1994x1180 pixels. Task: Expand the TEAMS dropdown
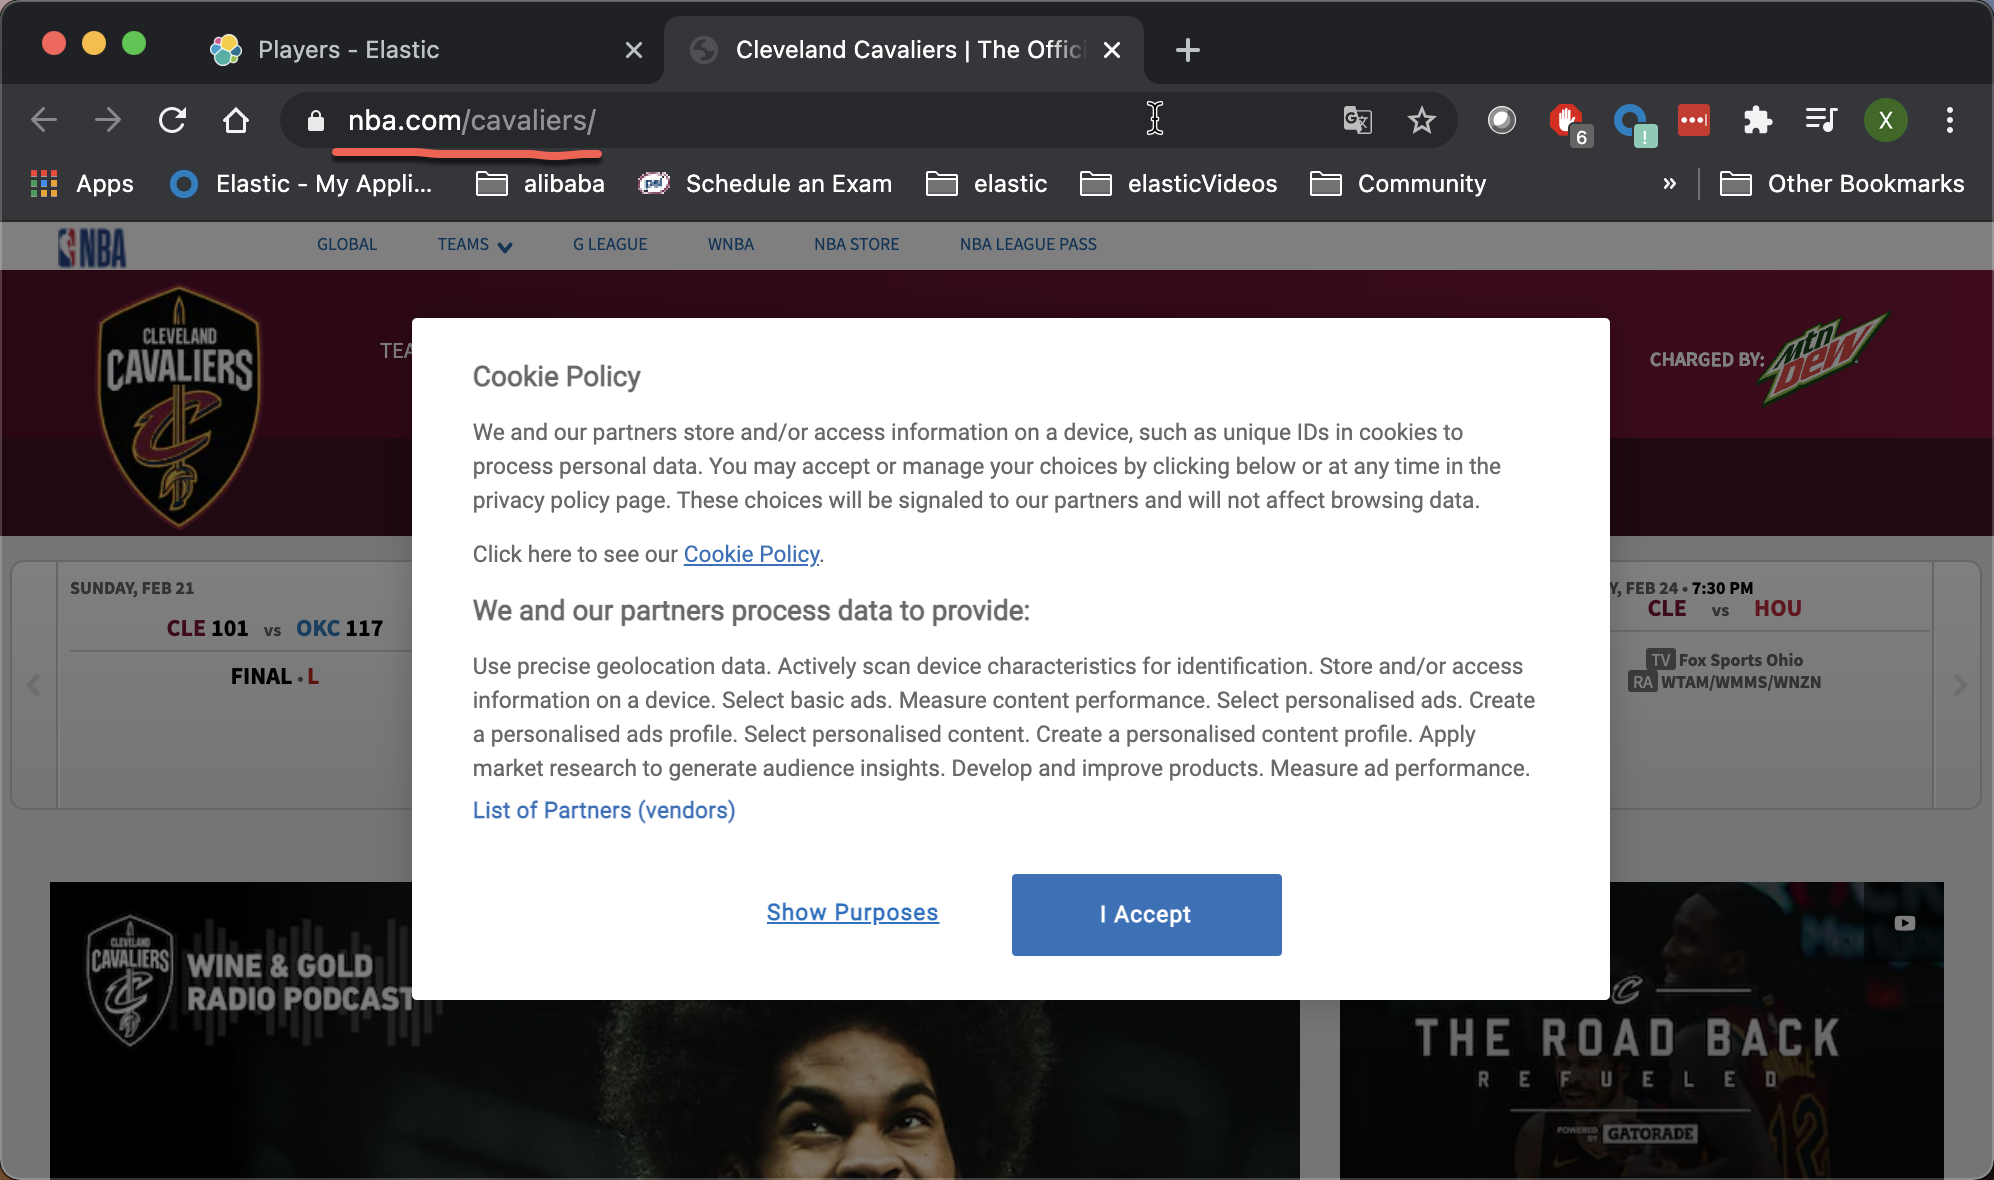pos(474,245)
